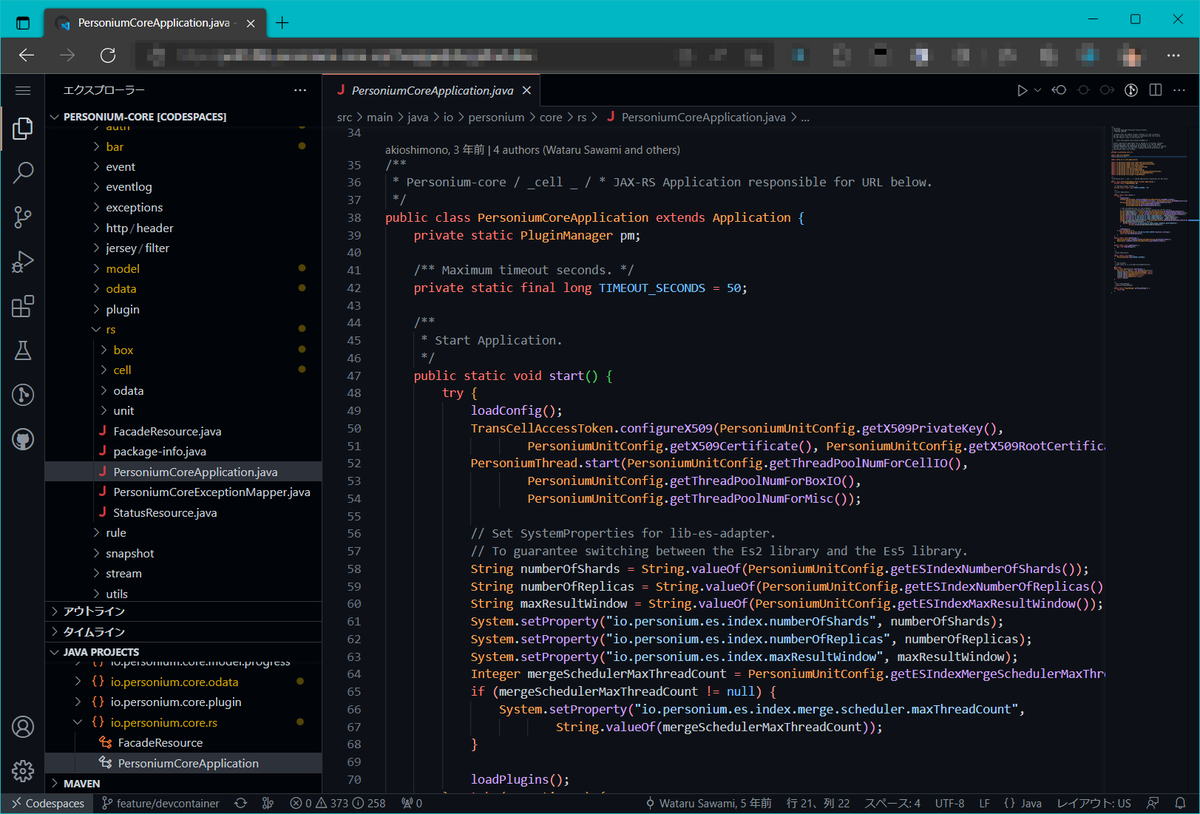Collapse the rs folder

pos(184,330)
